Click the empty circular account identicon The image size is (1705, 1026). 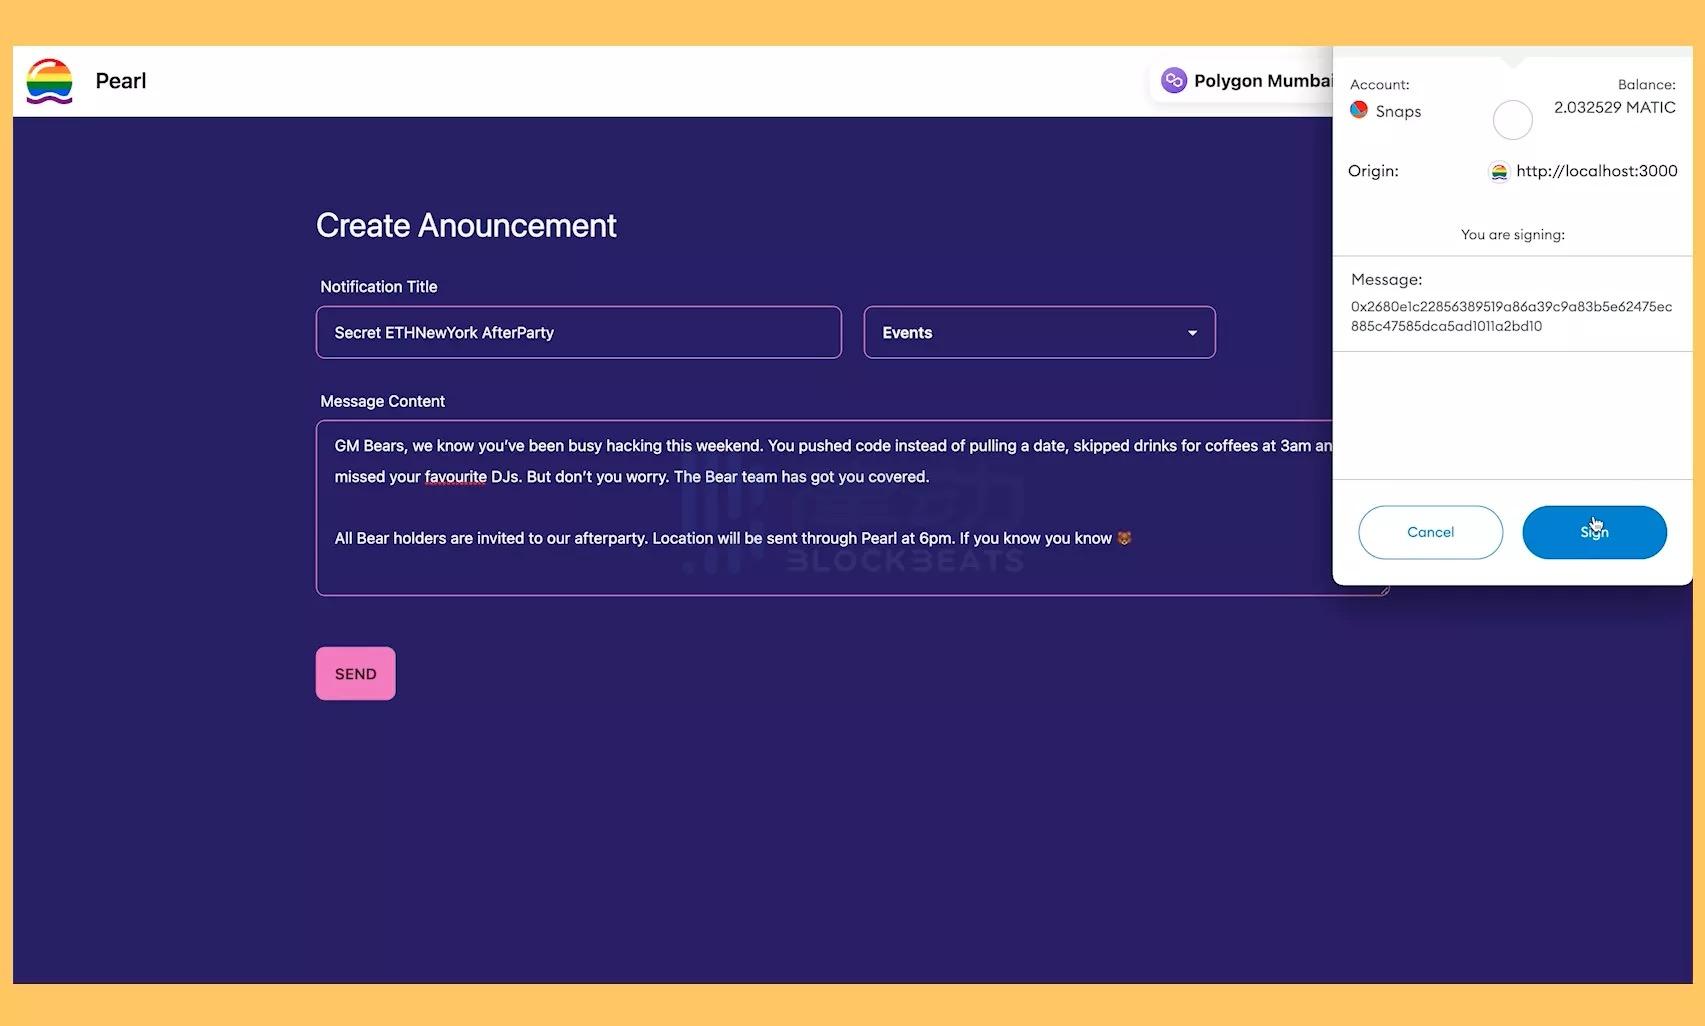pyautogui.click(x=1512, y=120)
